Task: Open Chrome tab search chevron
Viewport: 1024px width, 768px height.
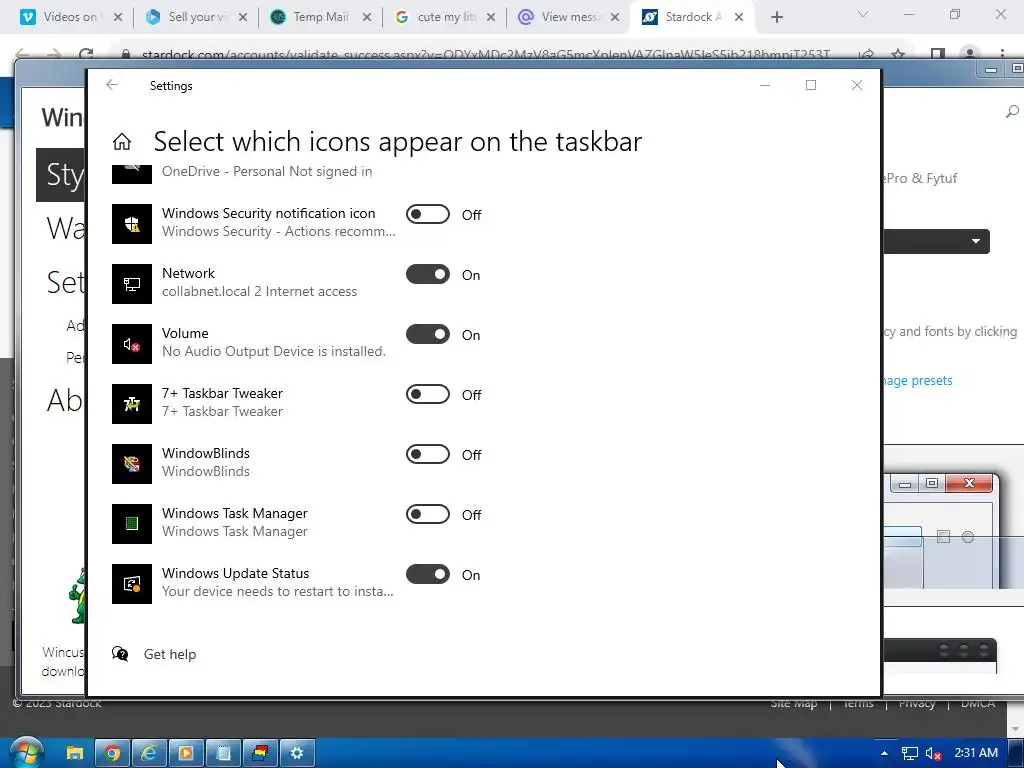Action: (863, 14)
